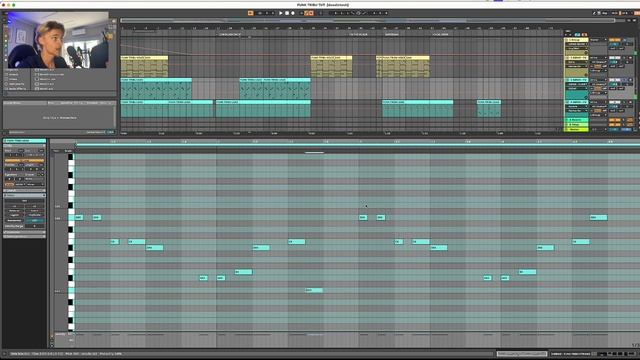Click the cyan Randomize amount slider
The image size is (640, 360).
[x=35, y=220]
